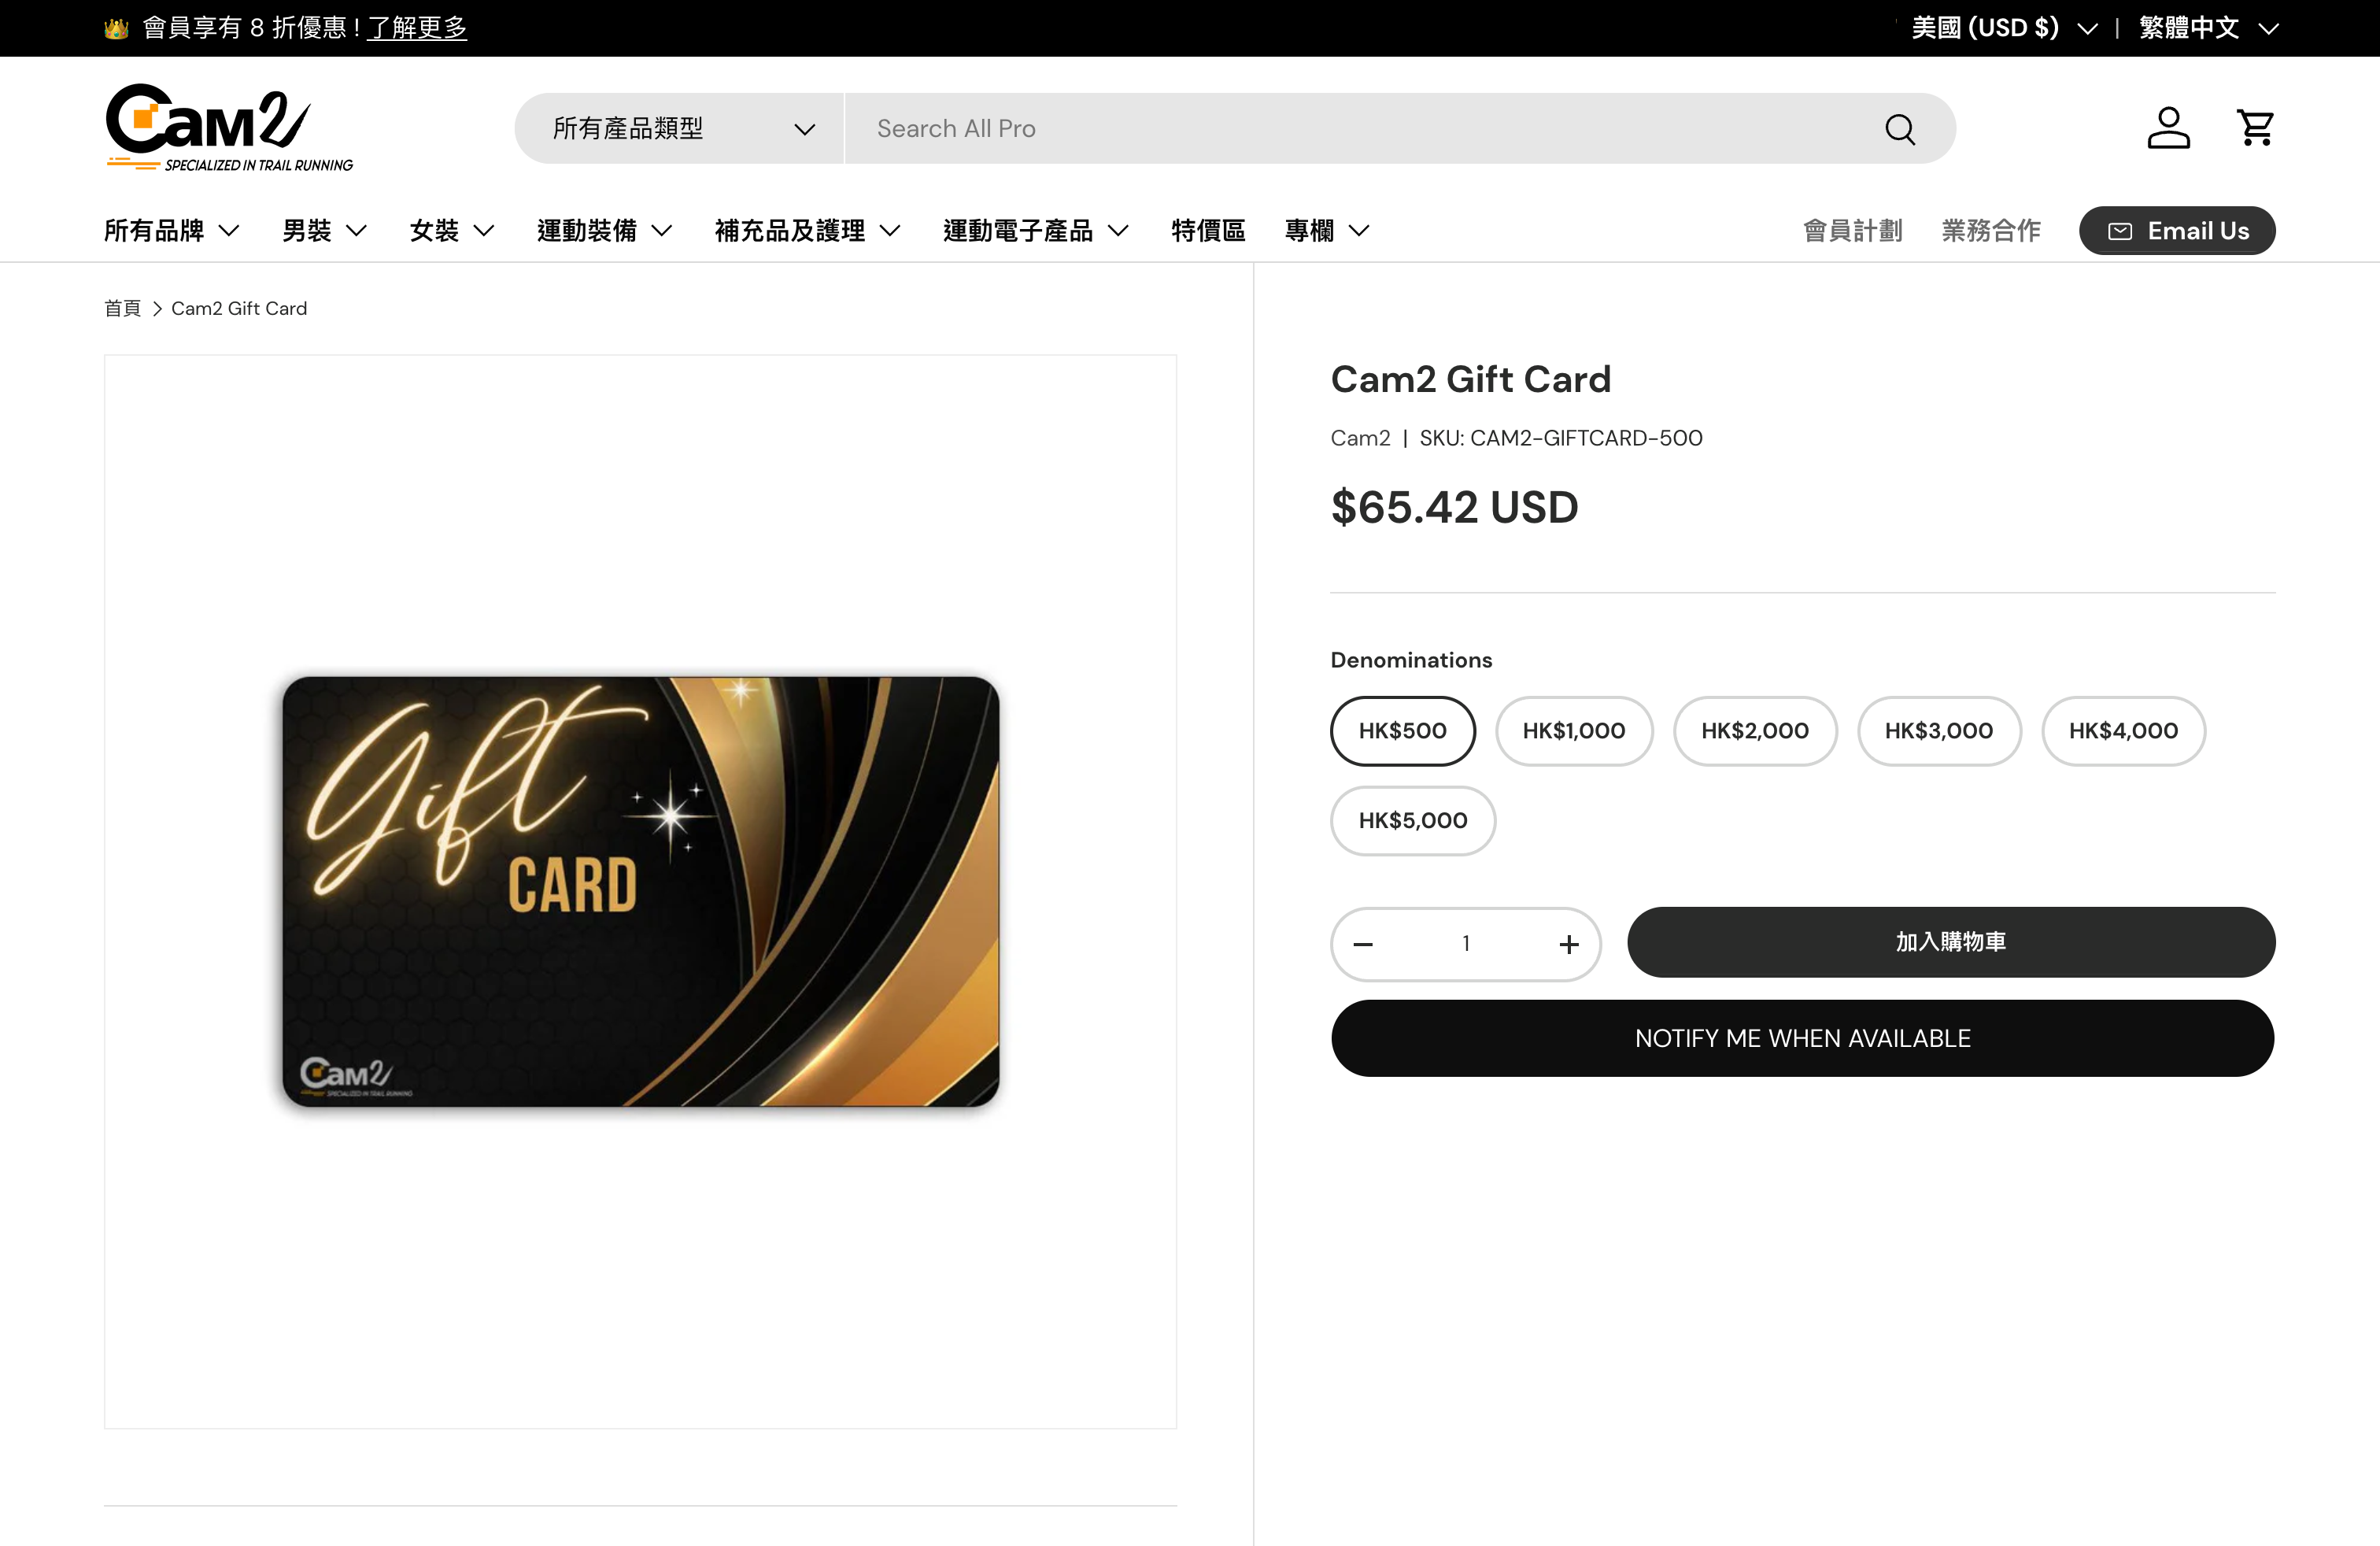
Task: Click the Search All Products field
Action: pos(1360,129)
